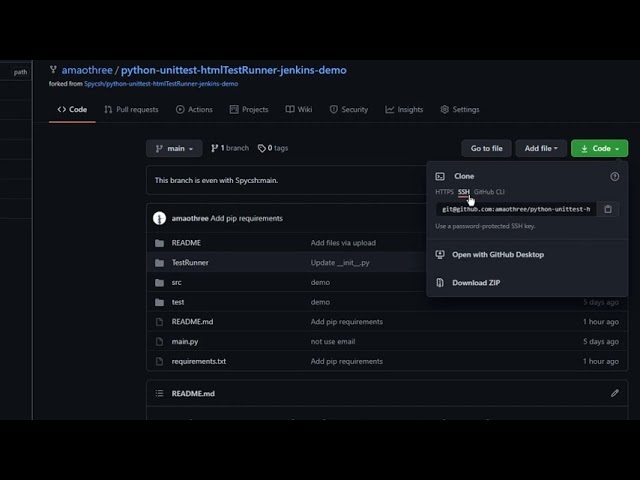Open clone help question mark icon
Image resolution: width=640 pixels, height=480 pixels.
coord(614,176)
